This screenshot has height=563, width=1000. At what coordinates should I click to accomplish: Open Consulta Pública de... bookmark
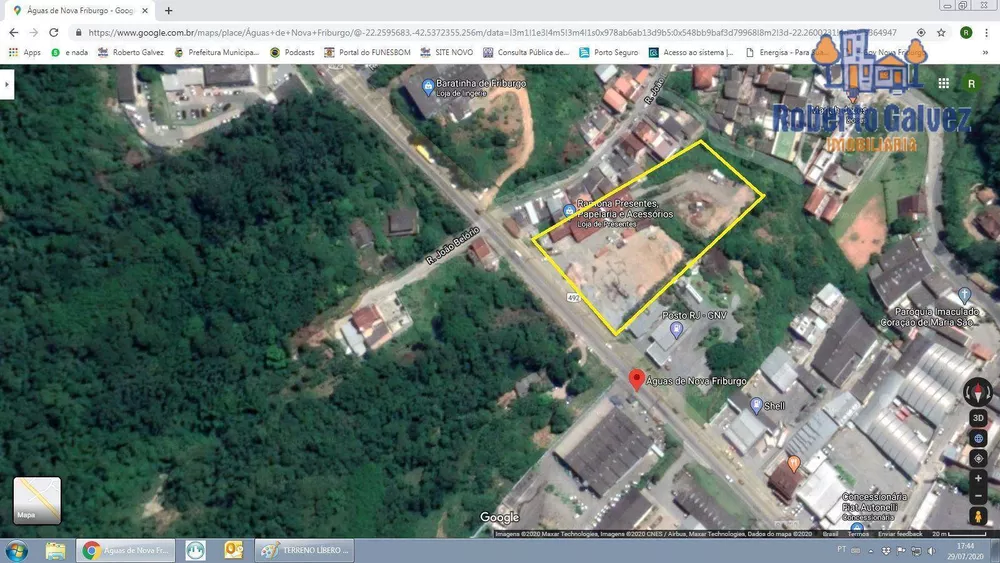pos(526,52)
